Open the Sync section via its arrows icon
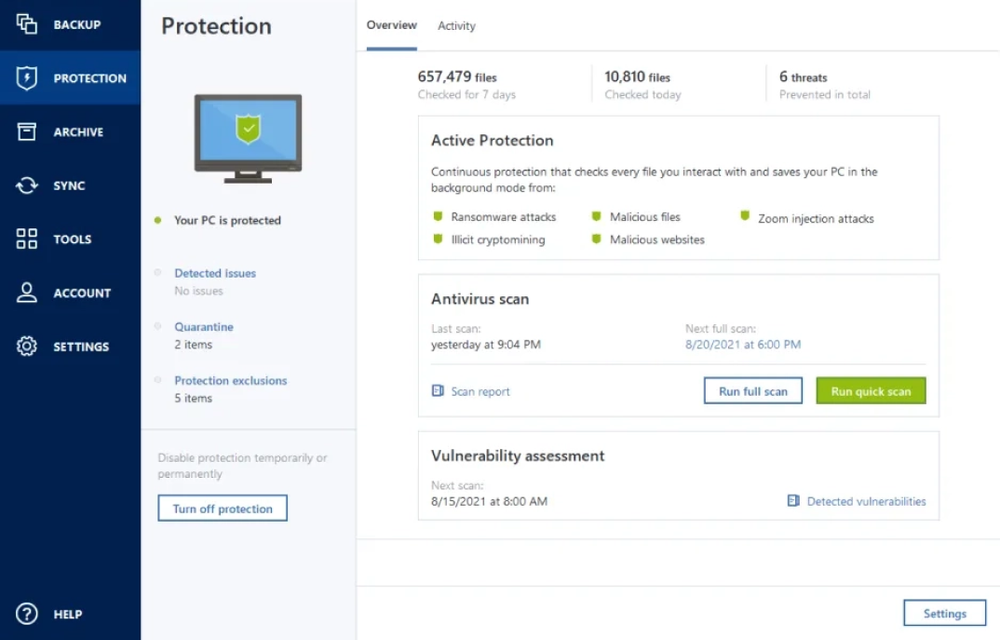Screen dimensions: 1000x640 [x=24, y=185]
